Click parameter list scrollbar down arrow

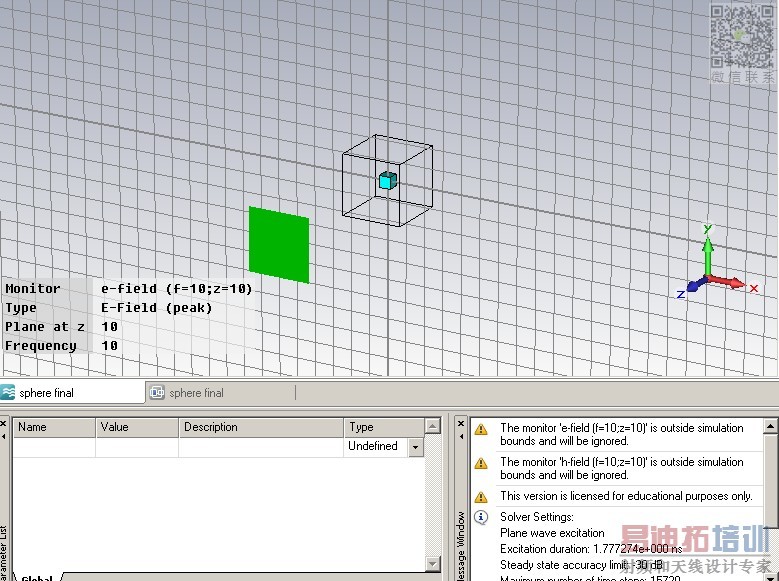[x=433, y=564]
